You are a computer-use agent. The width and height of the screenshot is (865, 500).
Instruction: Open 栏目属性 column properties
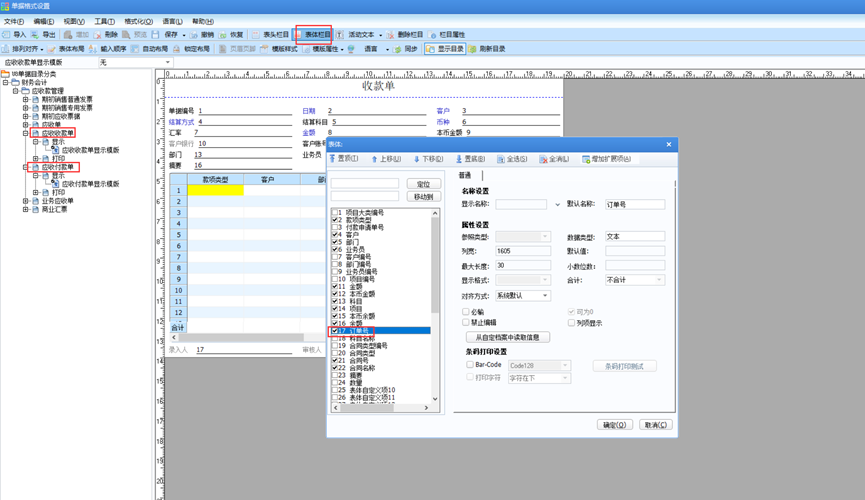pos(446,35)
